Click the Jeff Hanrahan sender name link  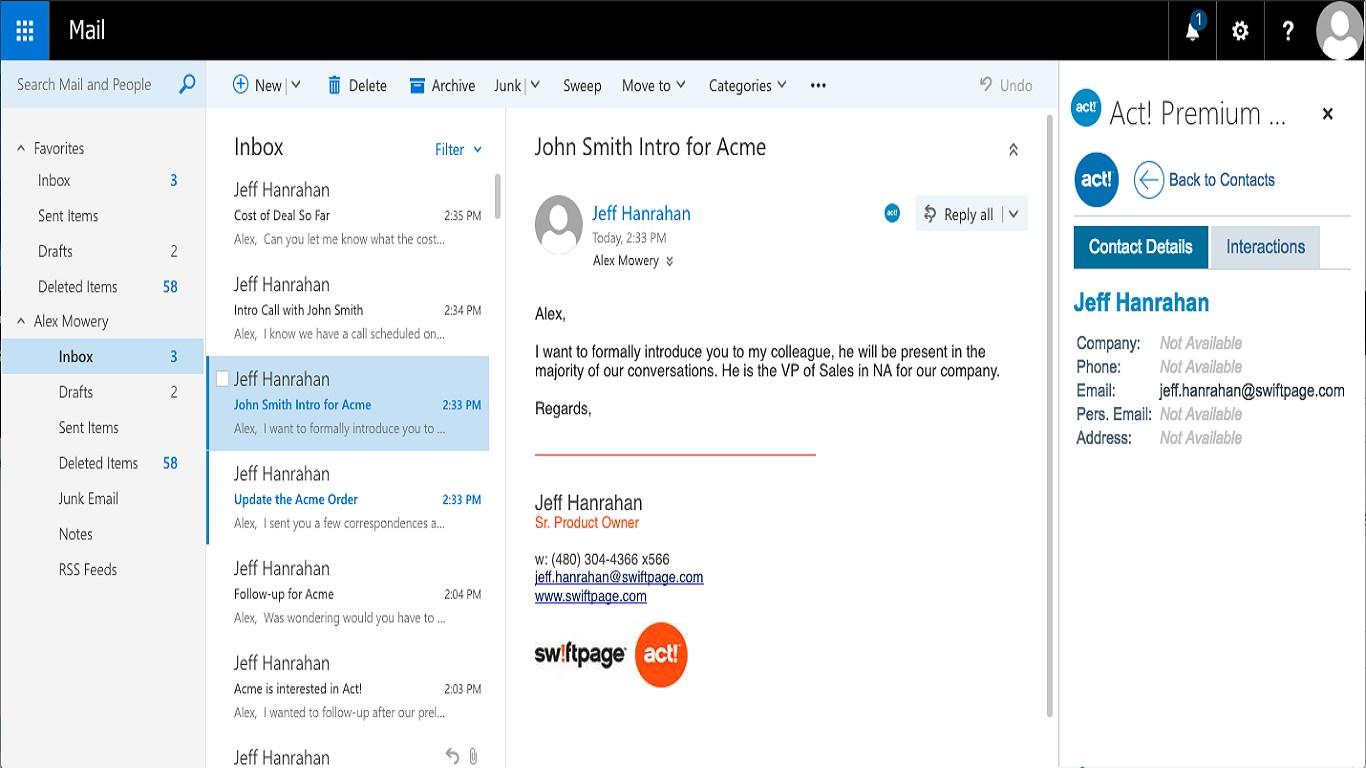[641, 213]
